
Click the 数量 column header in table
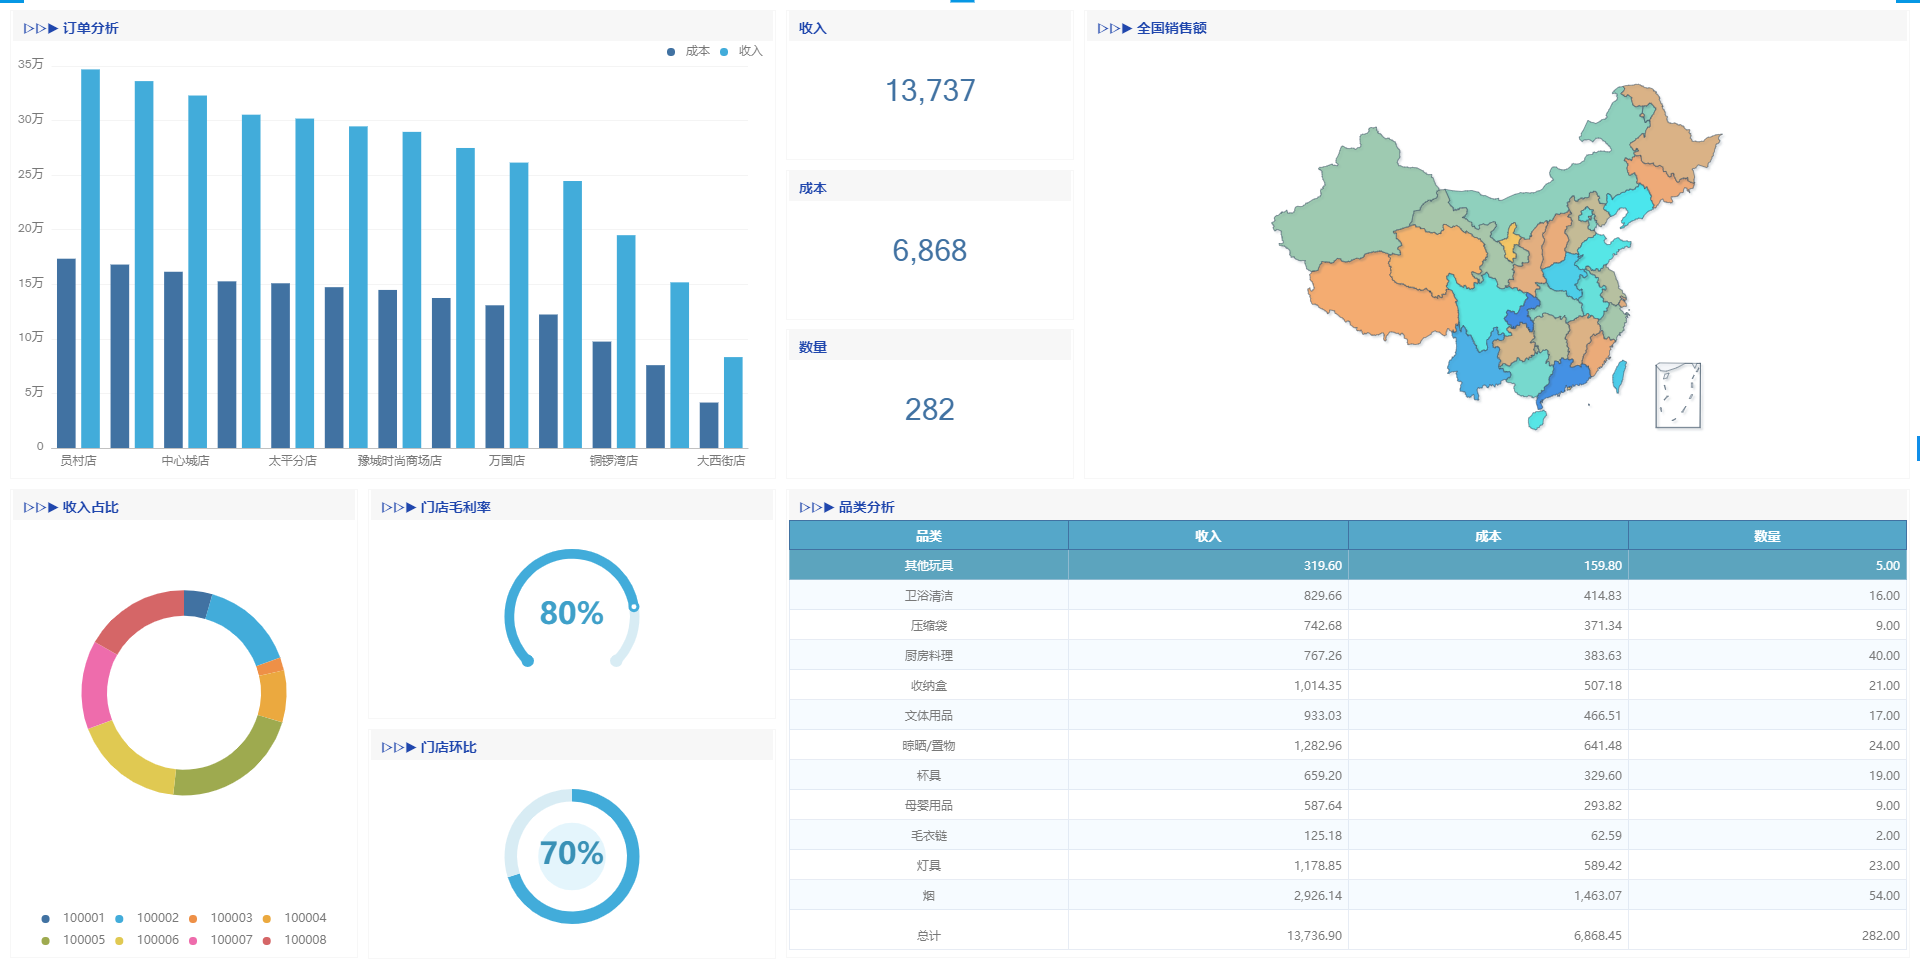[1766, 536]
